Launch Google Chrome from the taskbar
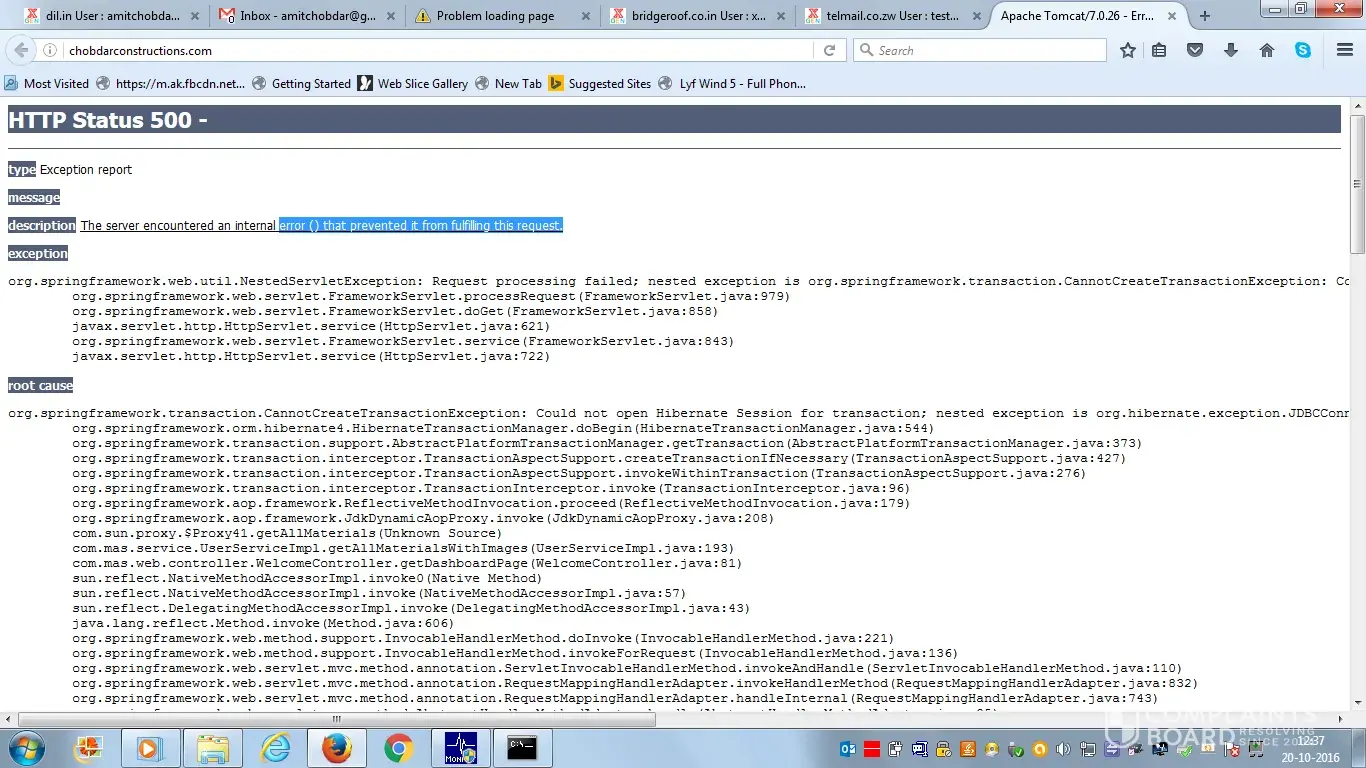Image resolution: width=1366 pixels, height=768 pixels. pyautogui.click(x=398, y=747)
